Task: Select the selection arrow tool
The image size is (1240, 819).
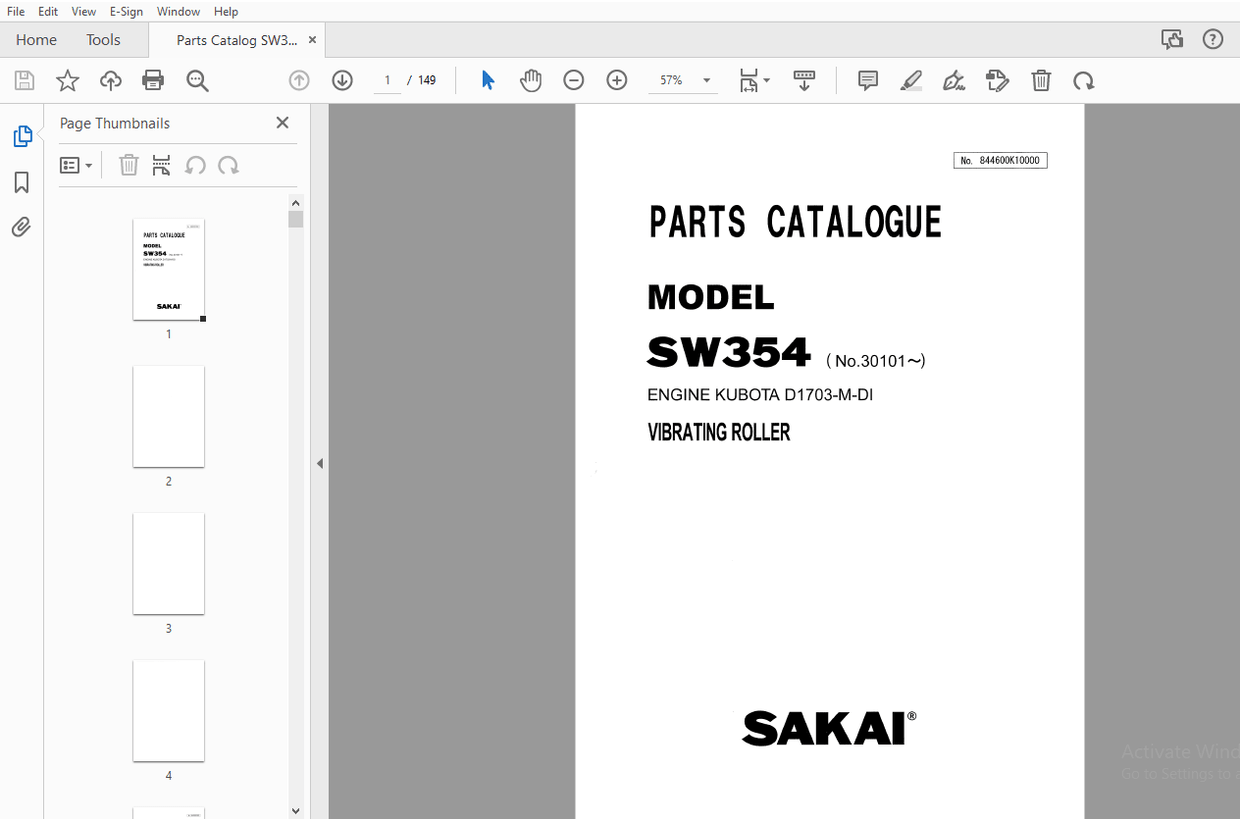Action: pyautogui.click(x=488, y=80)
